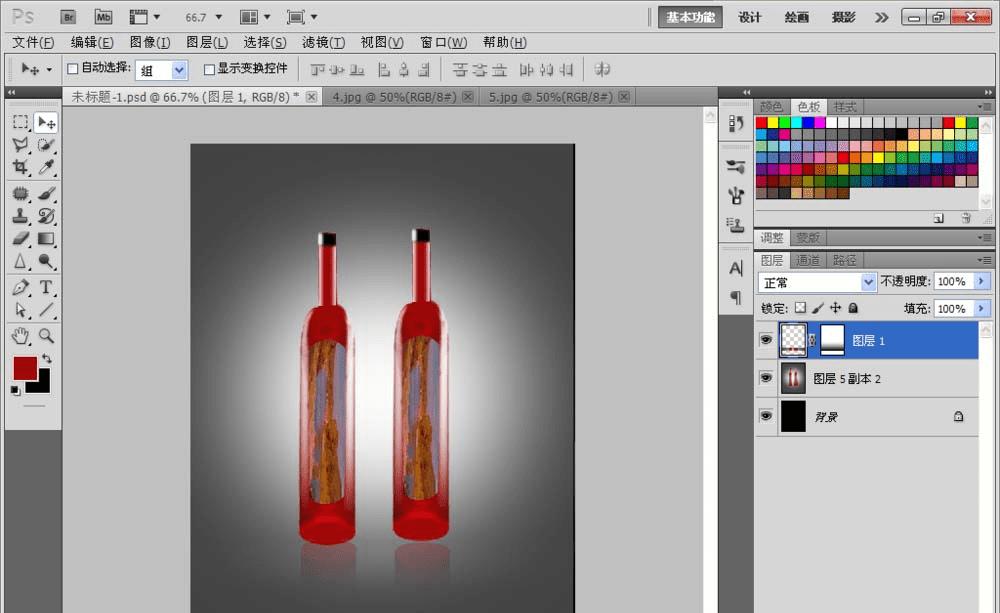Select the Pen tool
This screenshot has height=613, width=1000.
[x=20, y=288]
